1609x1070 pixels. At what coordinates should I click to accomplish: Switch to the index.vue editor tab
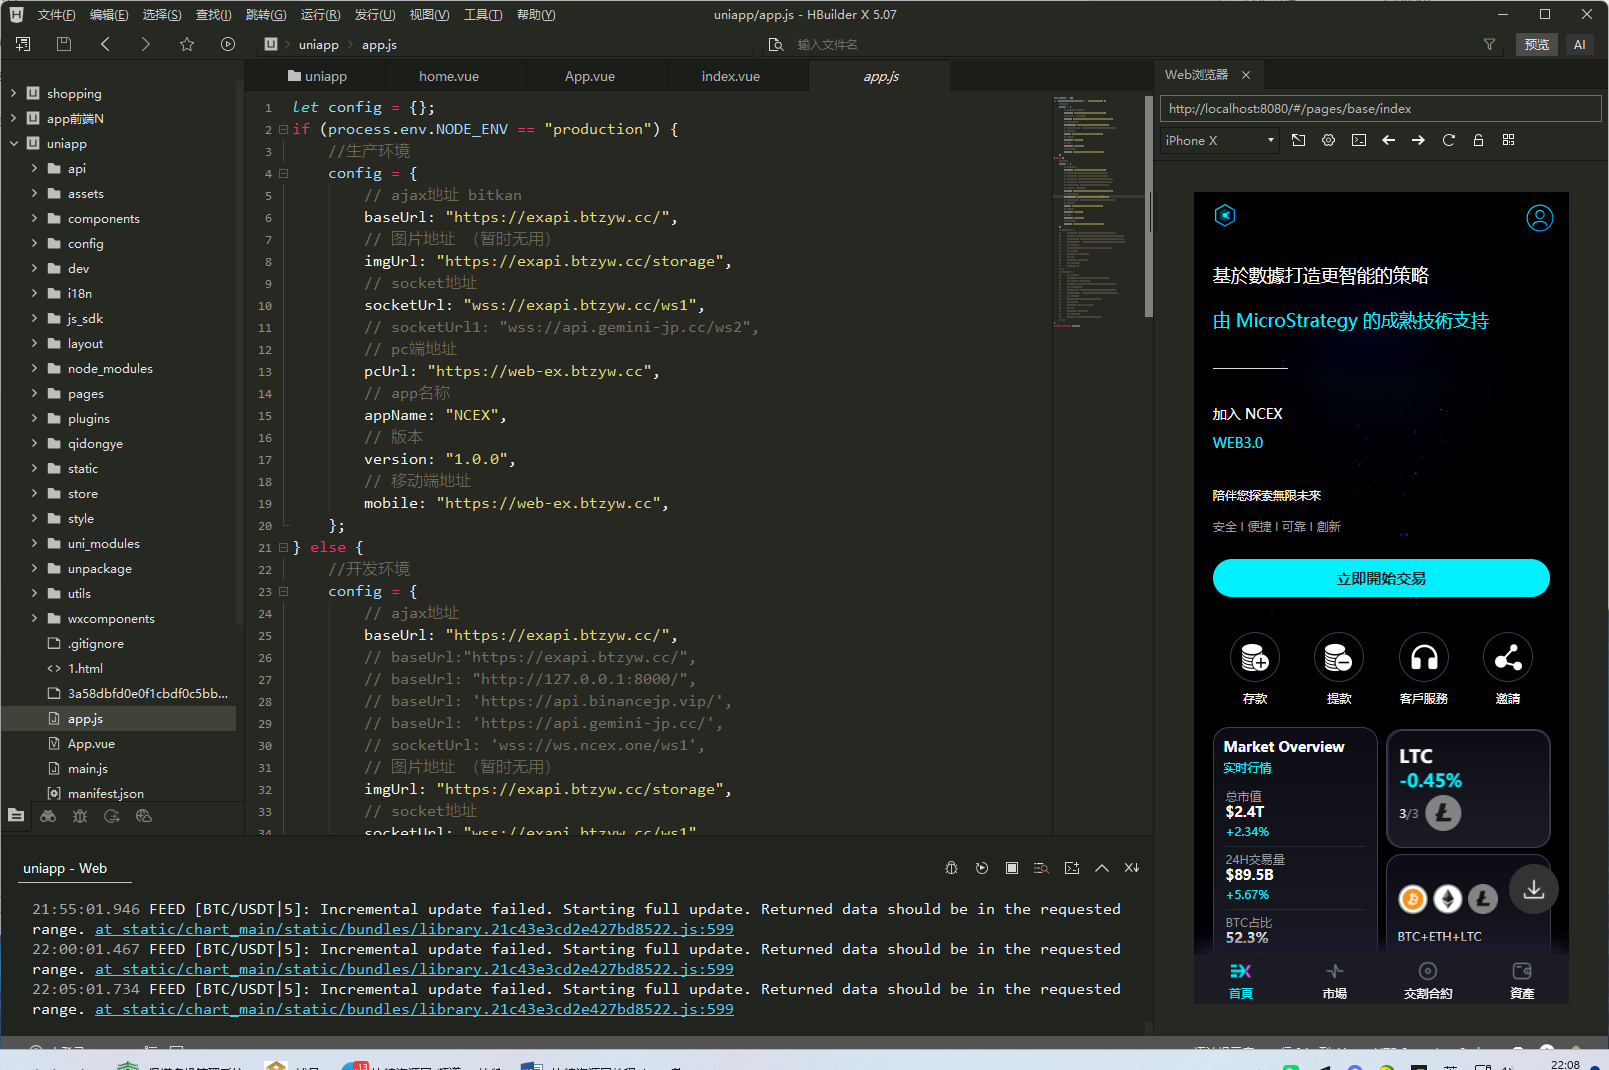click(731, 76)
